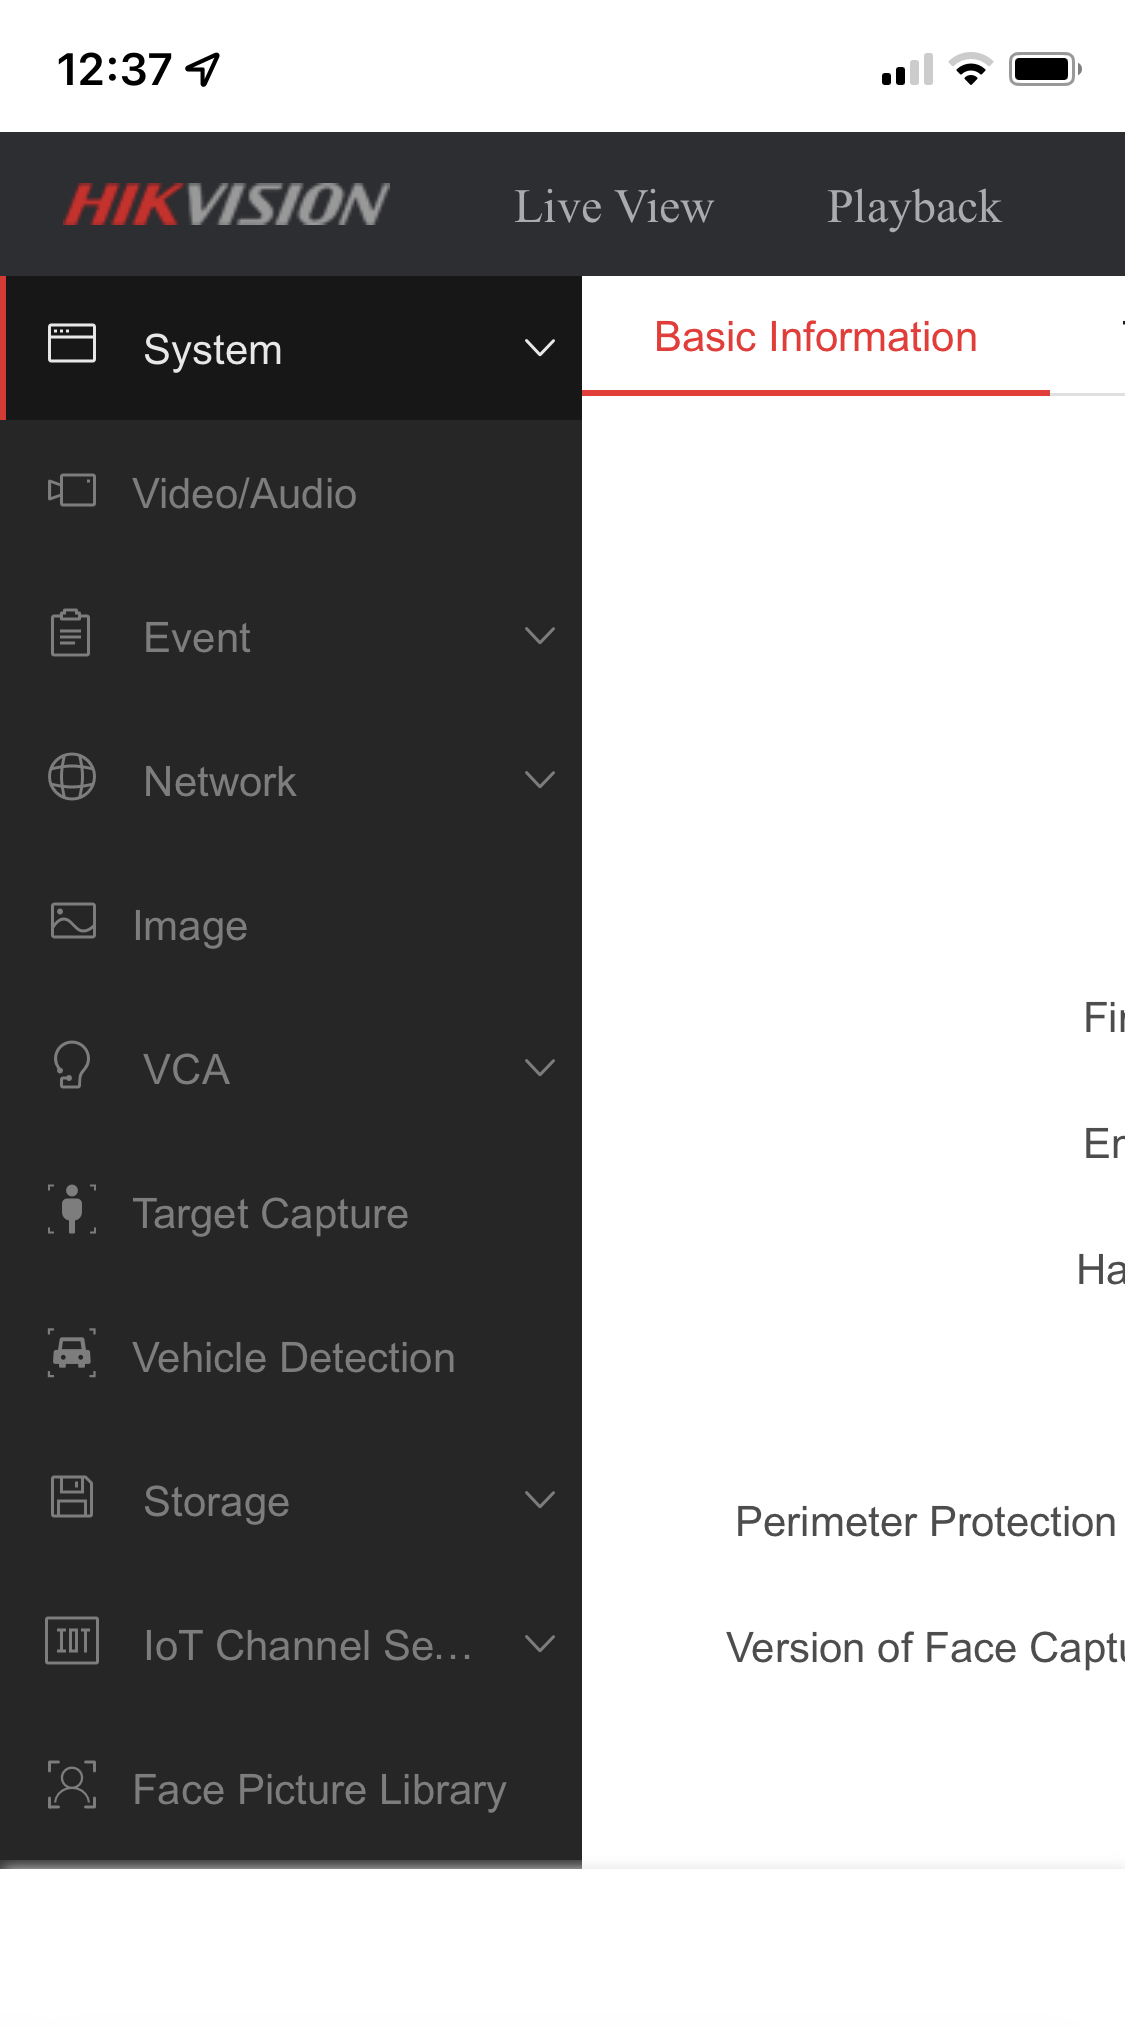
Task: Click the Face Picture Library icon
Action: coord(72,1786)
